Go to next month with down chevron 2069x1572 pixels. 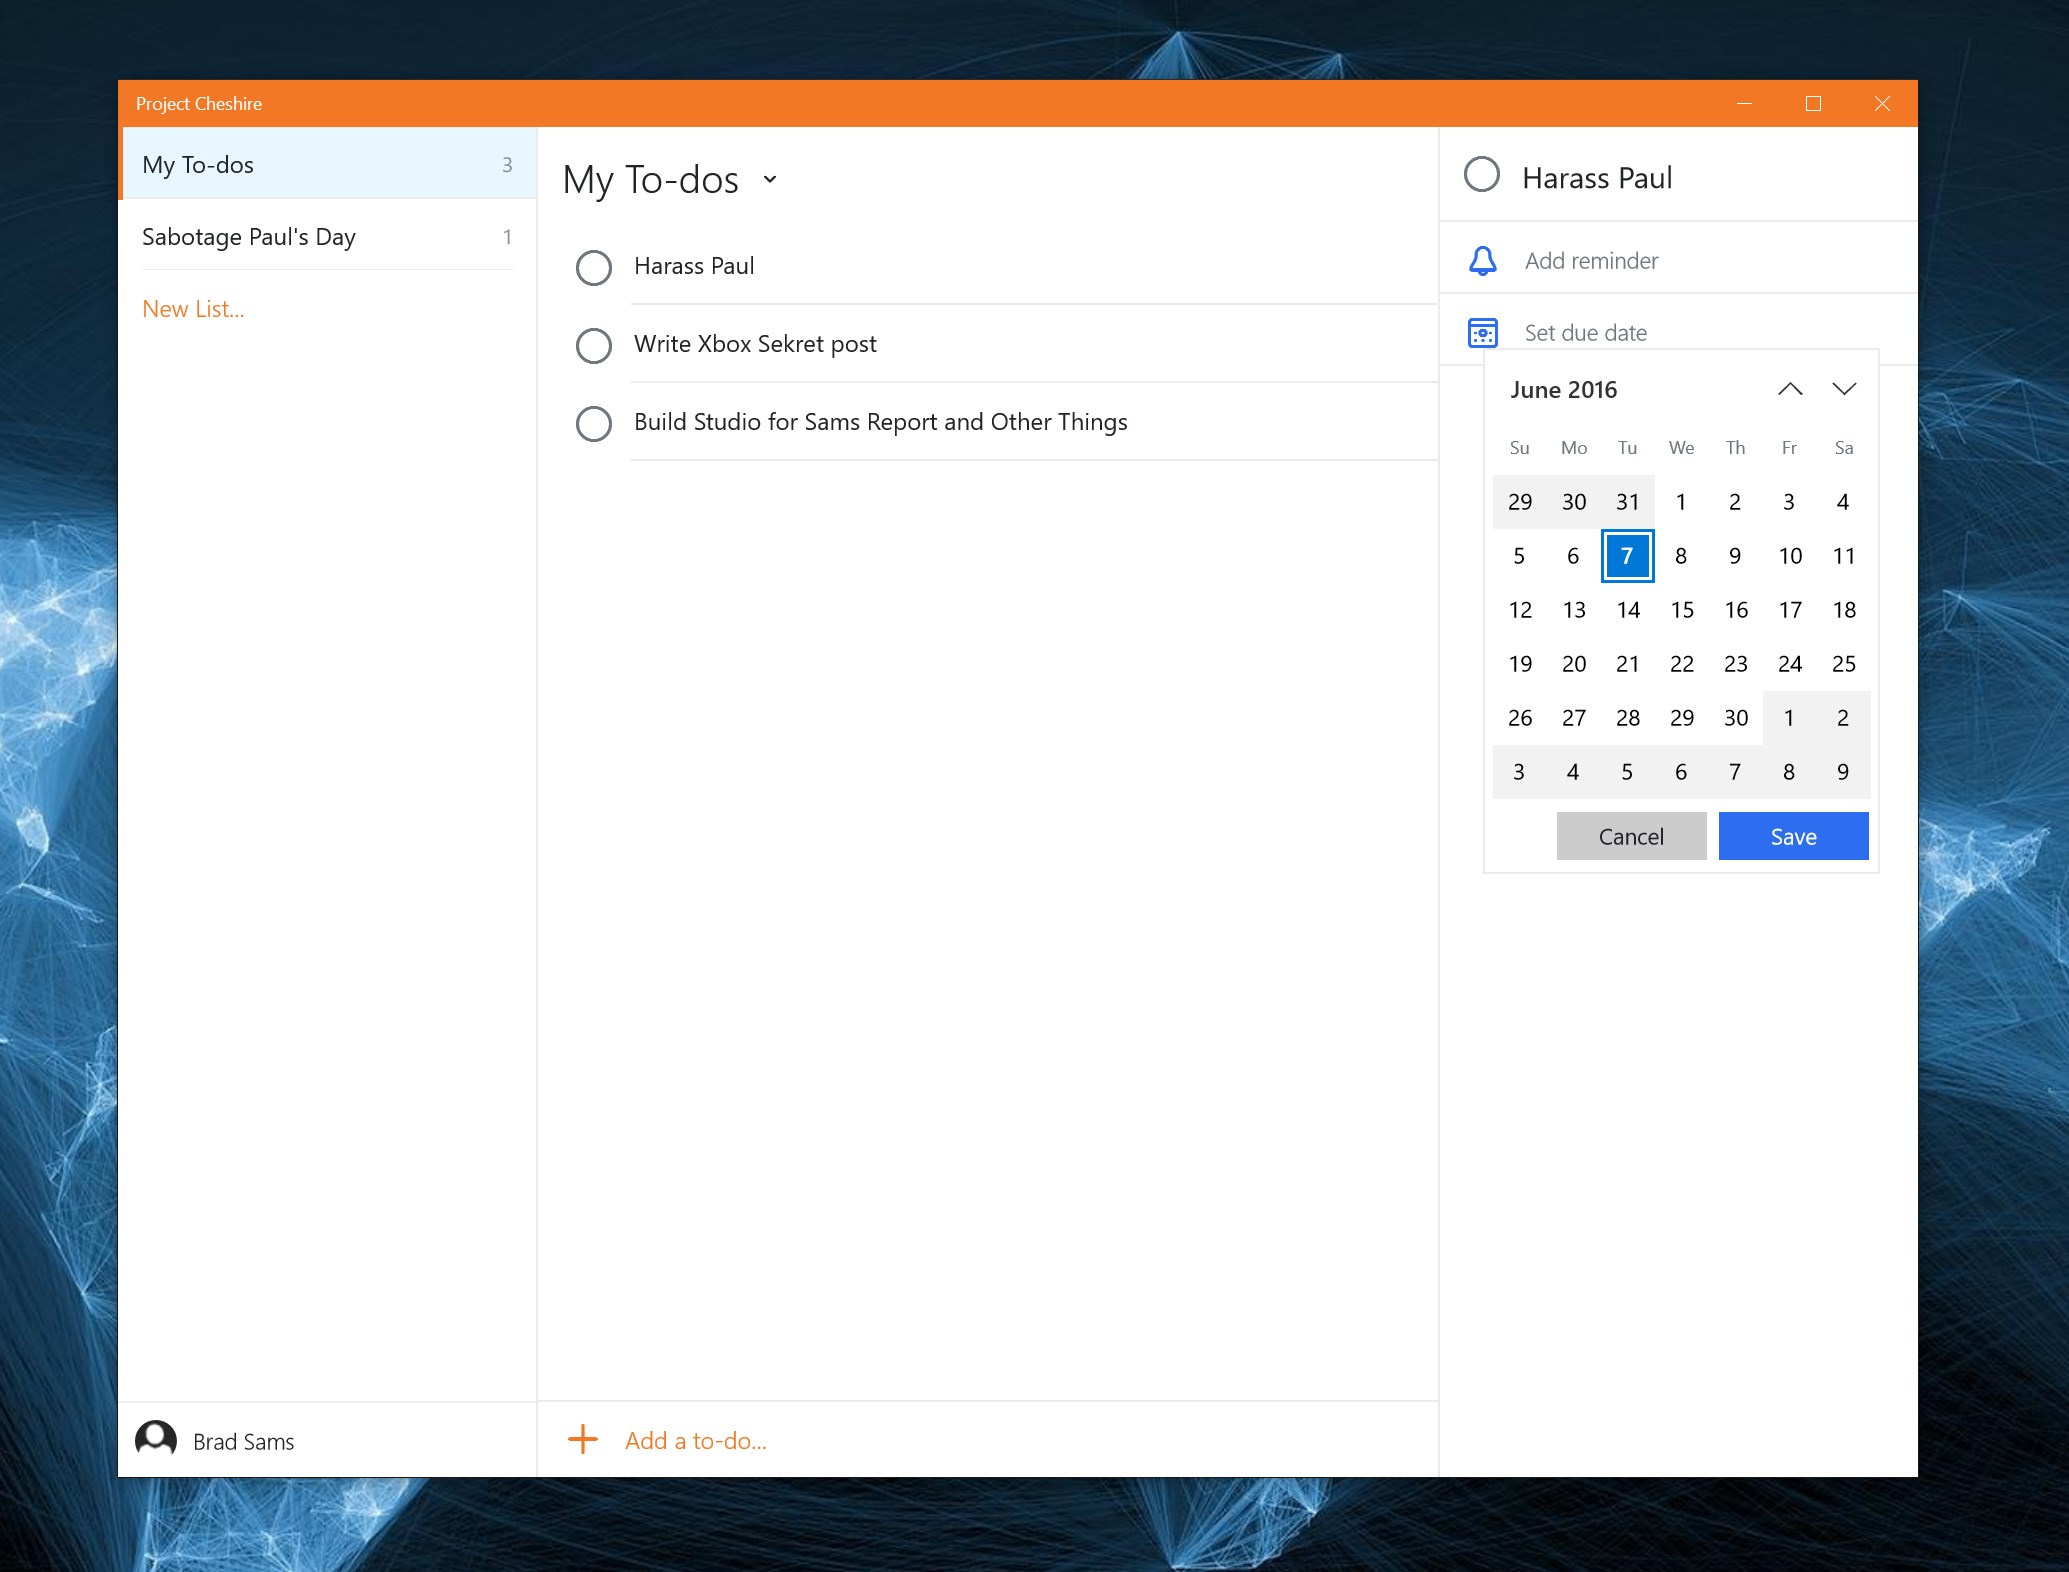(x=1844, y=389)
